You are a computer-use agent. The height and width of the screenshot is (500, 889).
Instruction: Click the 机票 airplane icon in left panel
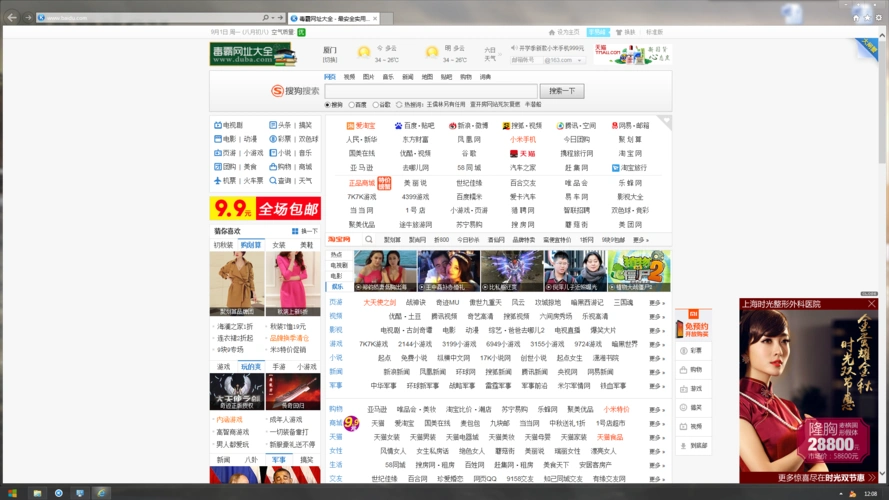coord(218,181)
